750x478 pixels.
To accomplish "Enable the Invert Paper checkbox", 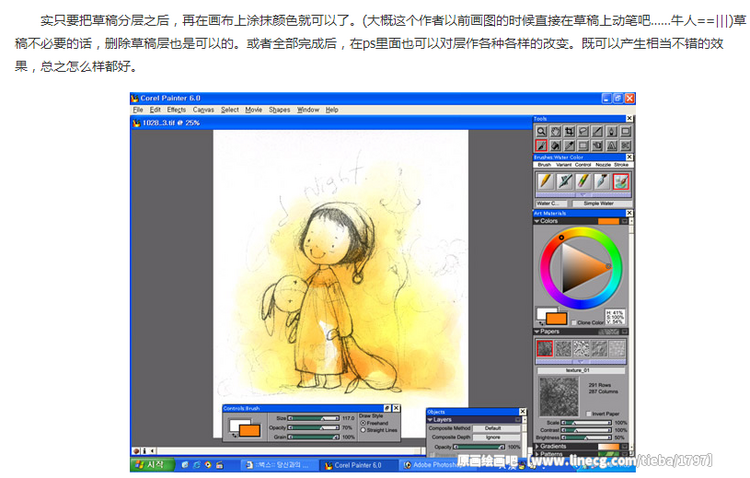I will [589, 413].
